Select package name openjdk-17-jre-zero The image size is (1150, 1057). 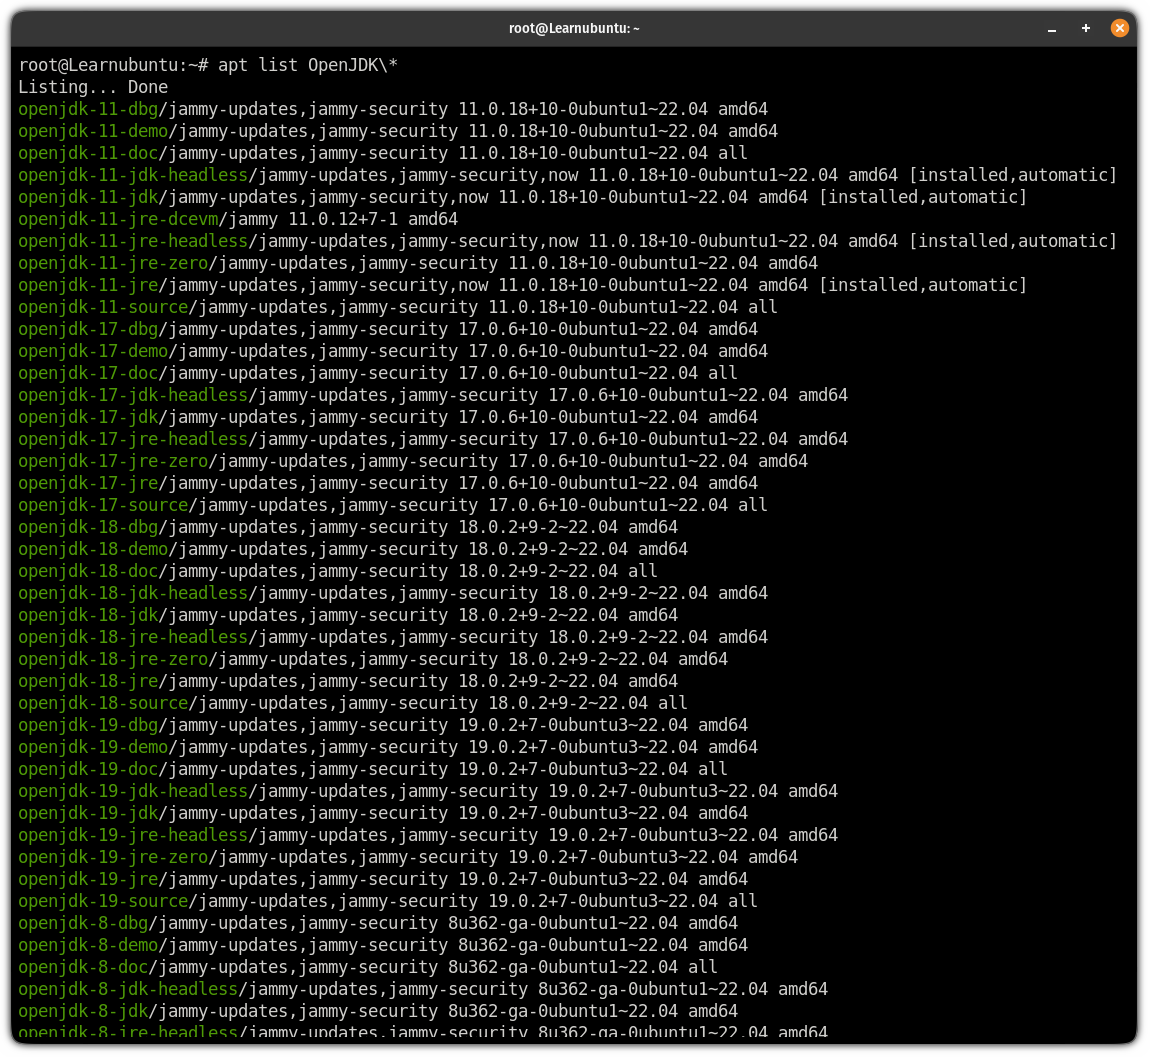(113, 461)
